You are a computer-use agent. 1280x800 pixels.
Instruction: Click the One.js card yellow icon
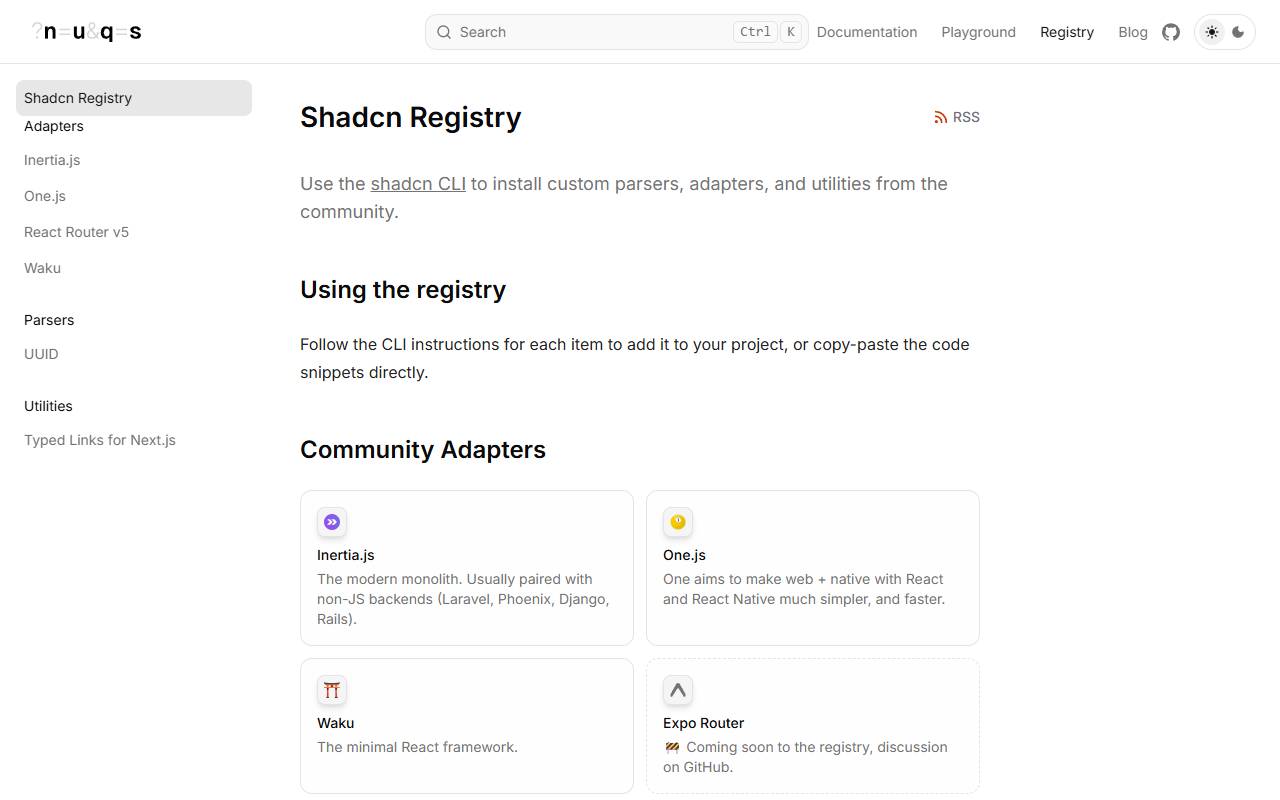coord(678,522)
